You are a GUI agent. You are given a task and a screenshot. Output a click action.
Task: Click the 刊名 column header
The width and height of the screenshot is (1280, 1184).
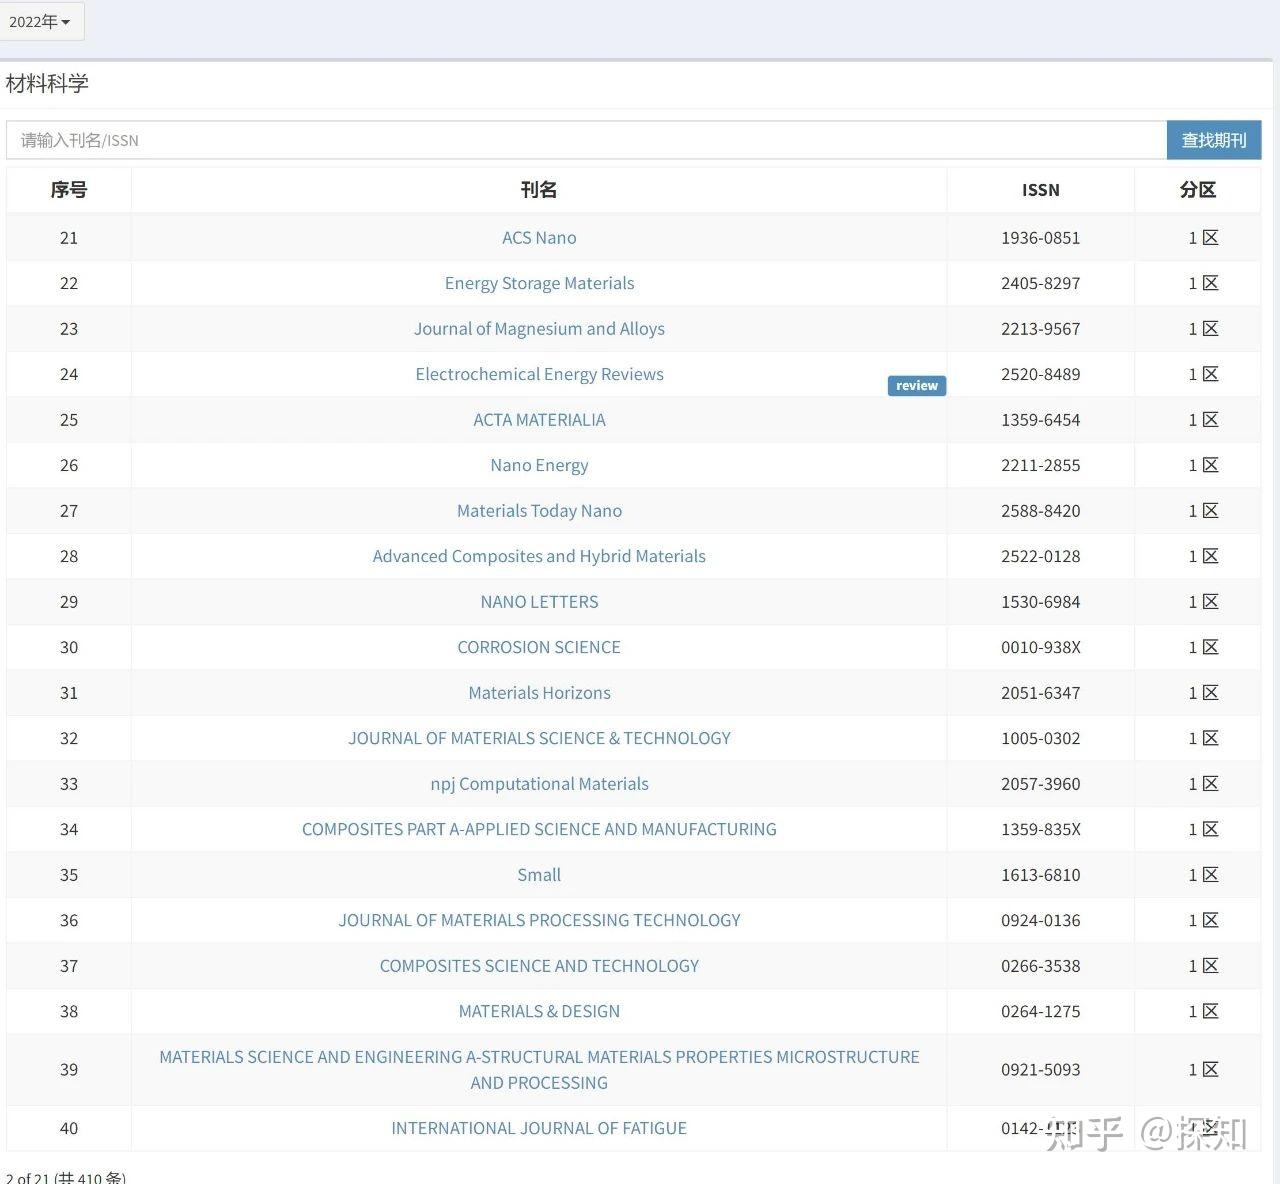click(x=539, y=190)
